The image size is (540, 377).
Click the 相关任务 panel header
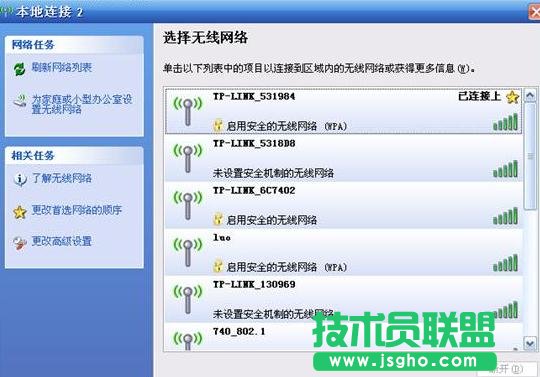click(x=74, y=156)
